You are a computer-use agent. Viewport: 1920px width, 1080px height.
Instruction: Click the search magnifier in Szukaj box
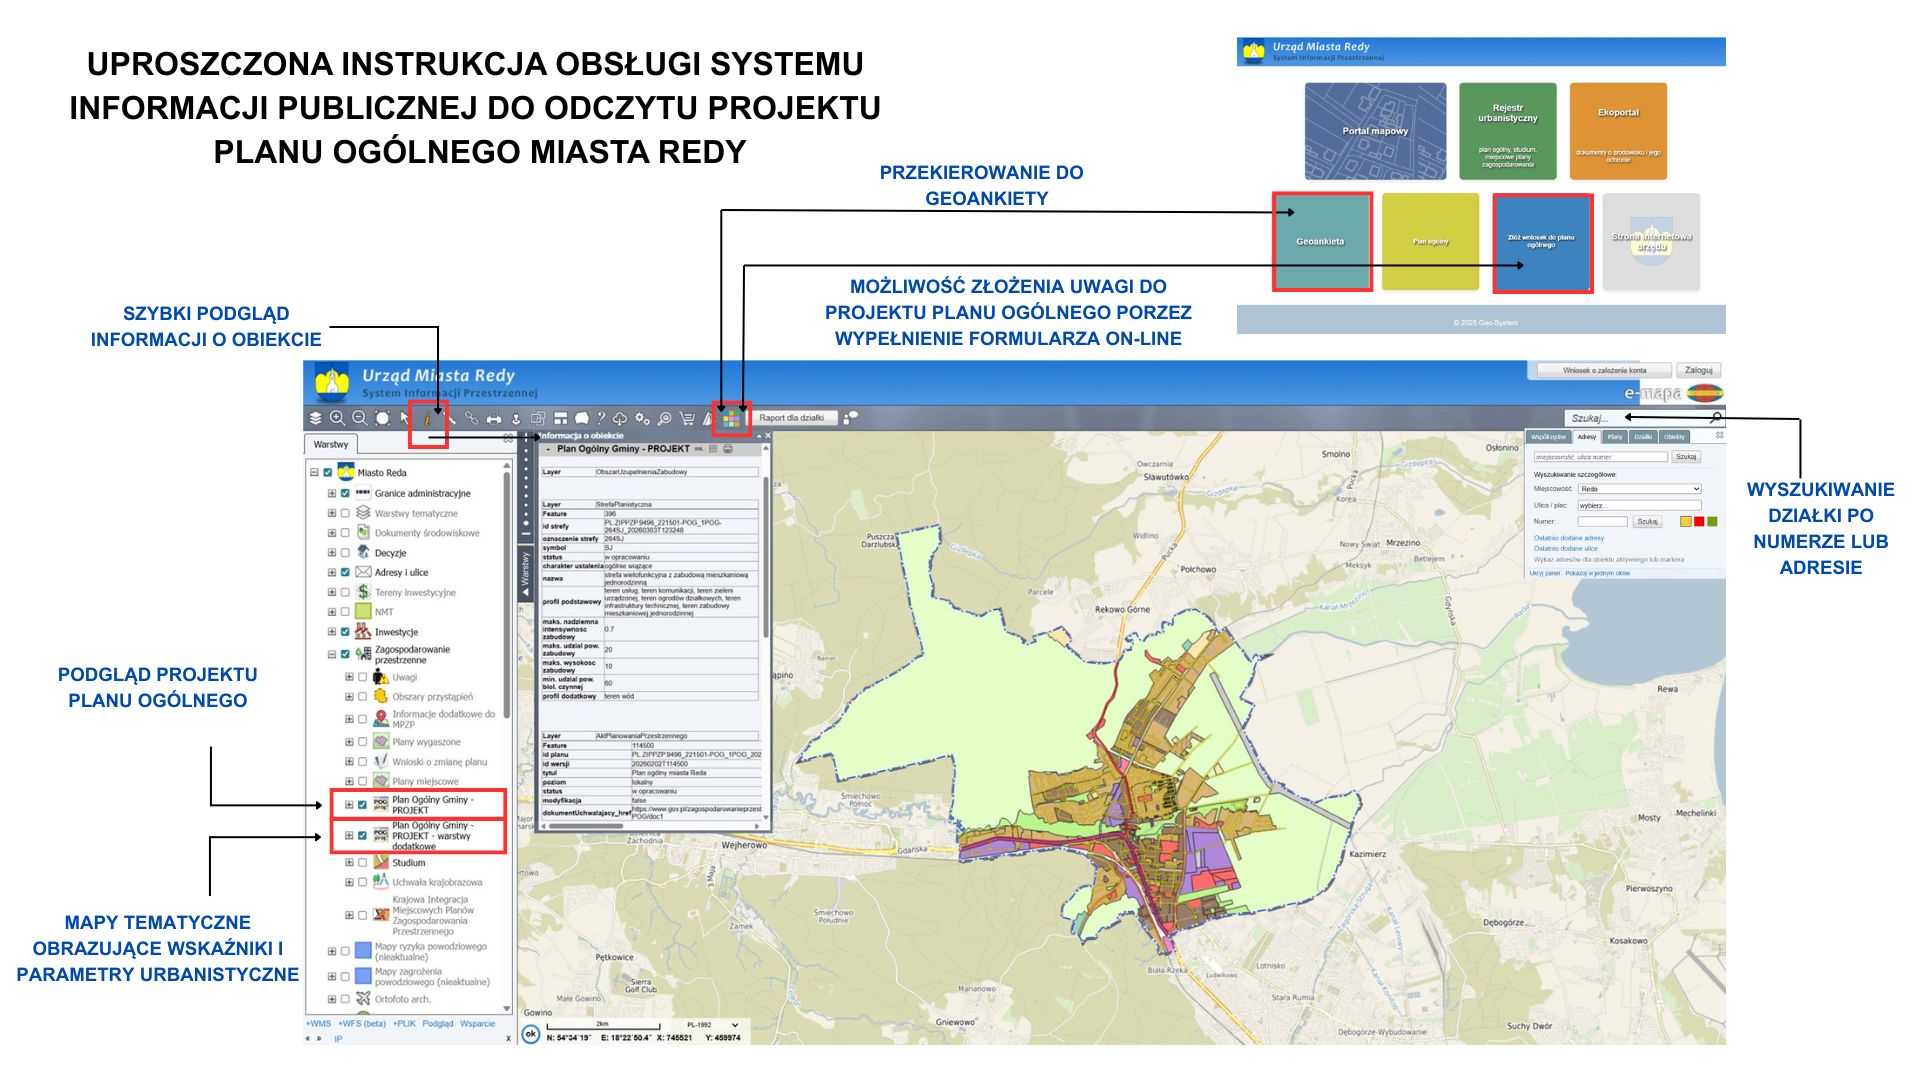pos(1716,418)
